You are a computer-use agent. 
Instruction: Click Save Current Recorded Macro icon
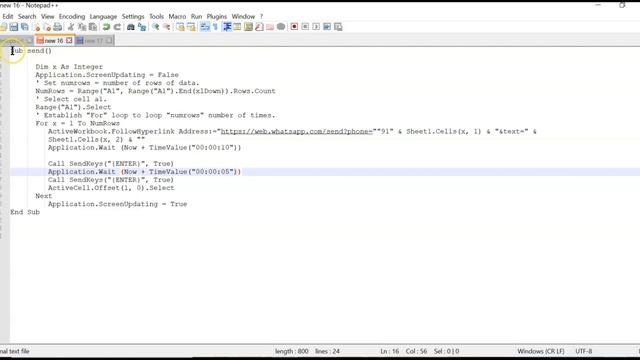pos(338,27)
